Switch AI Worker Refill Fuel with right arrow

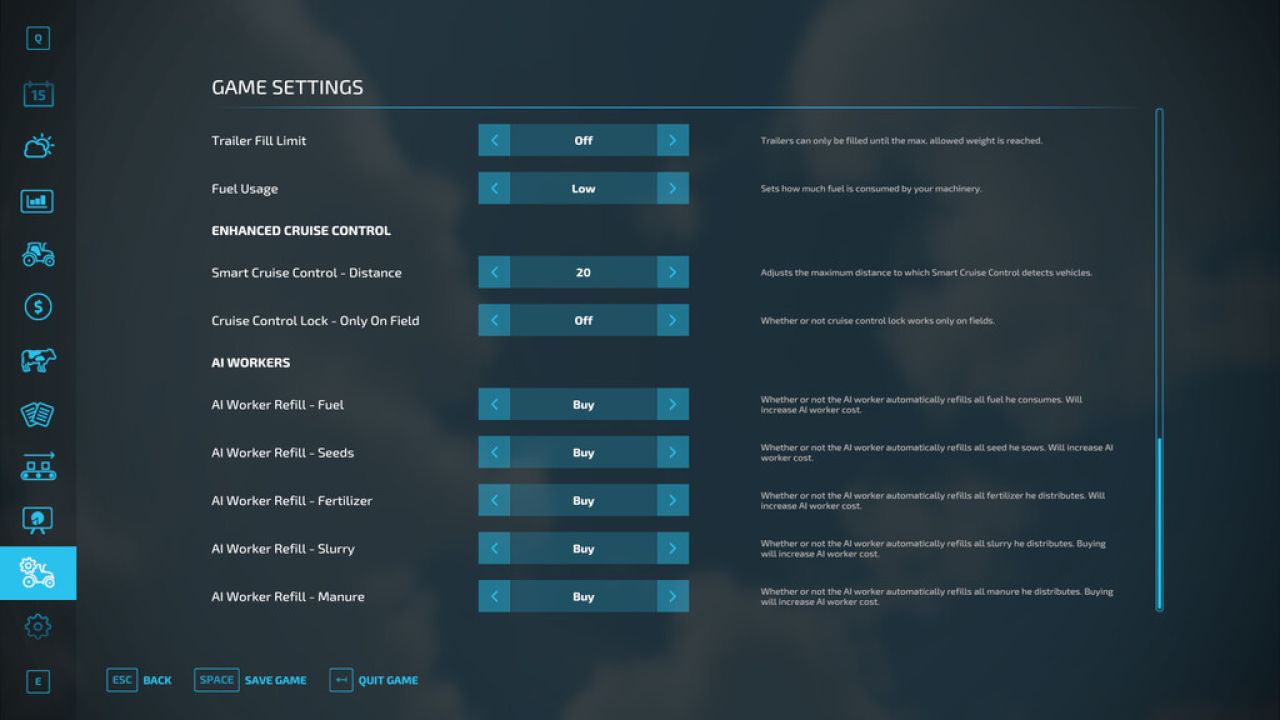pos(672,405)
